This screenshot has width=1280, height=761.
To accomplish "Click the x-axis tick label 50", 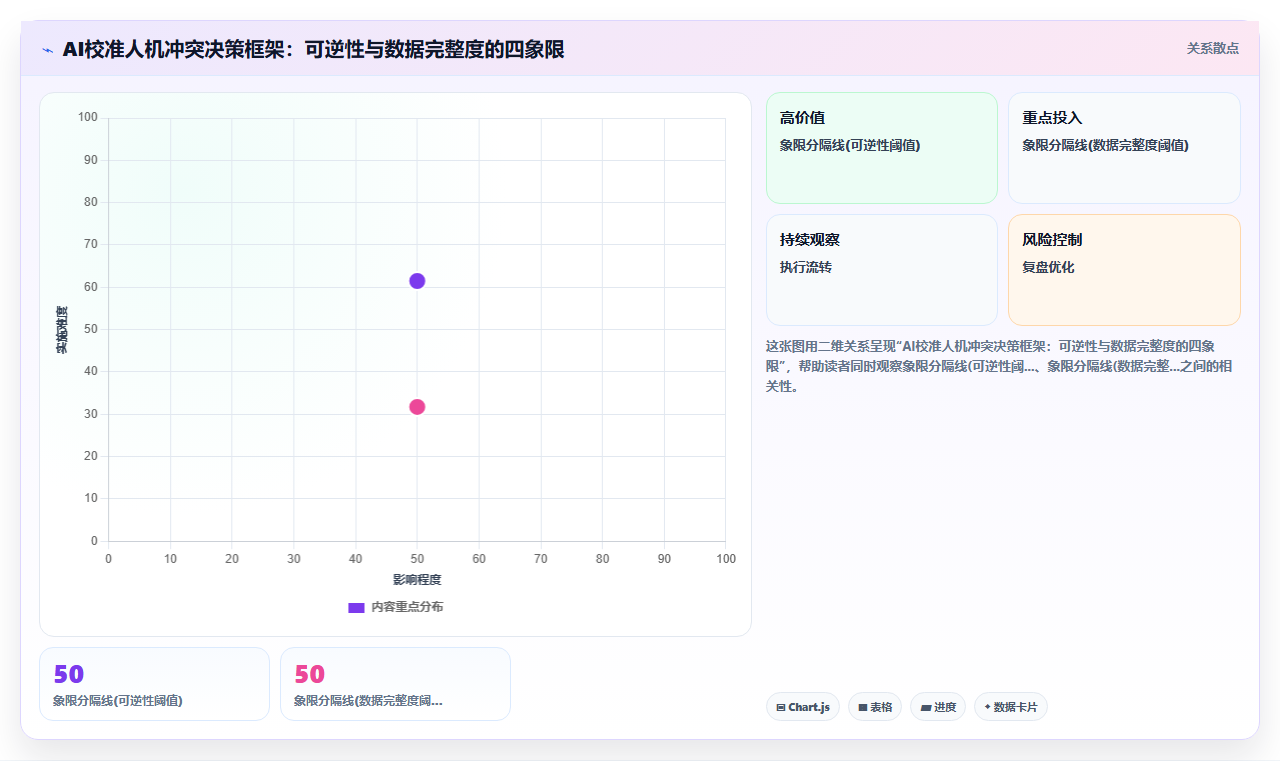I will tap(417, 559).
